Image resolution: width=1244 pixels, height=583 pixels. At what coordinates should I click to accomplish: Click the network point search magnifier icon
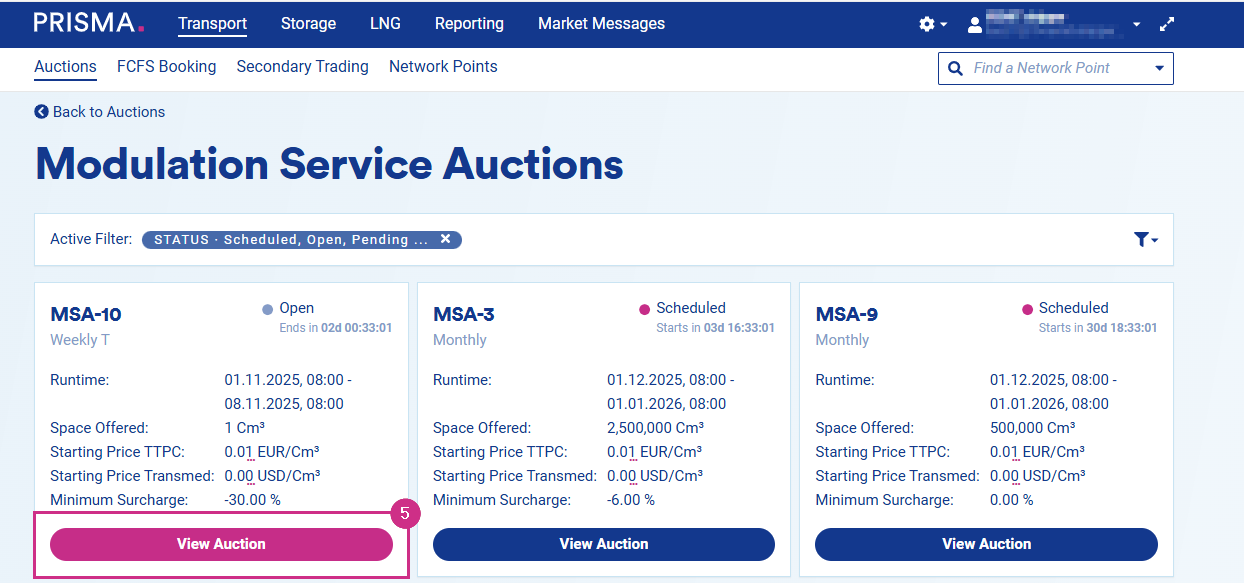[x=955, y=68]
